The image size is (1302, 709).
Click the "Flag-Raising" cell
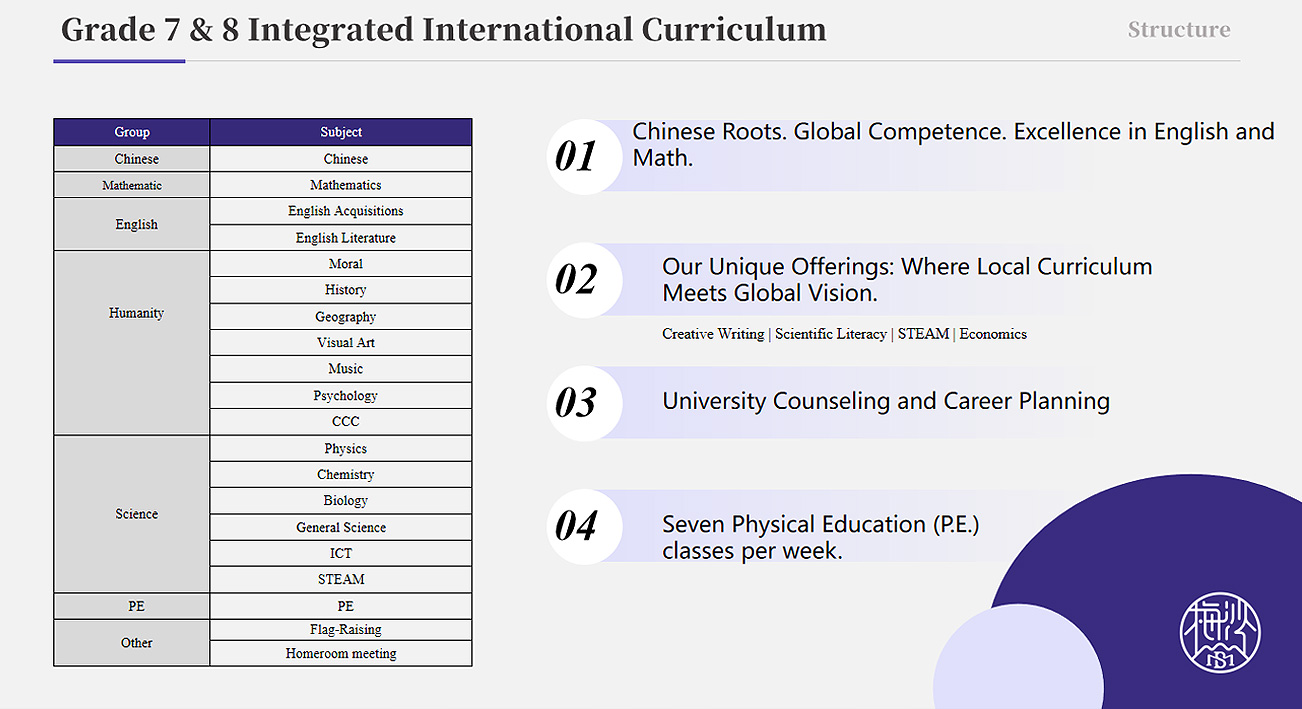341,630
